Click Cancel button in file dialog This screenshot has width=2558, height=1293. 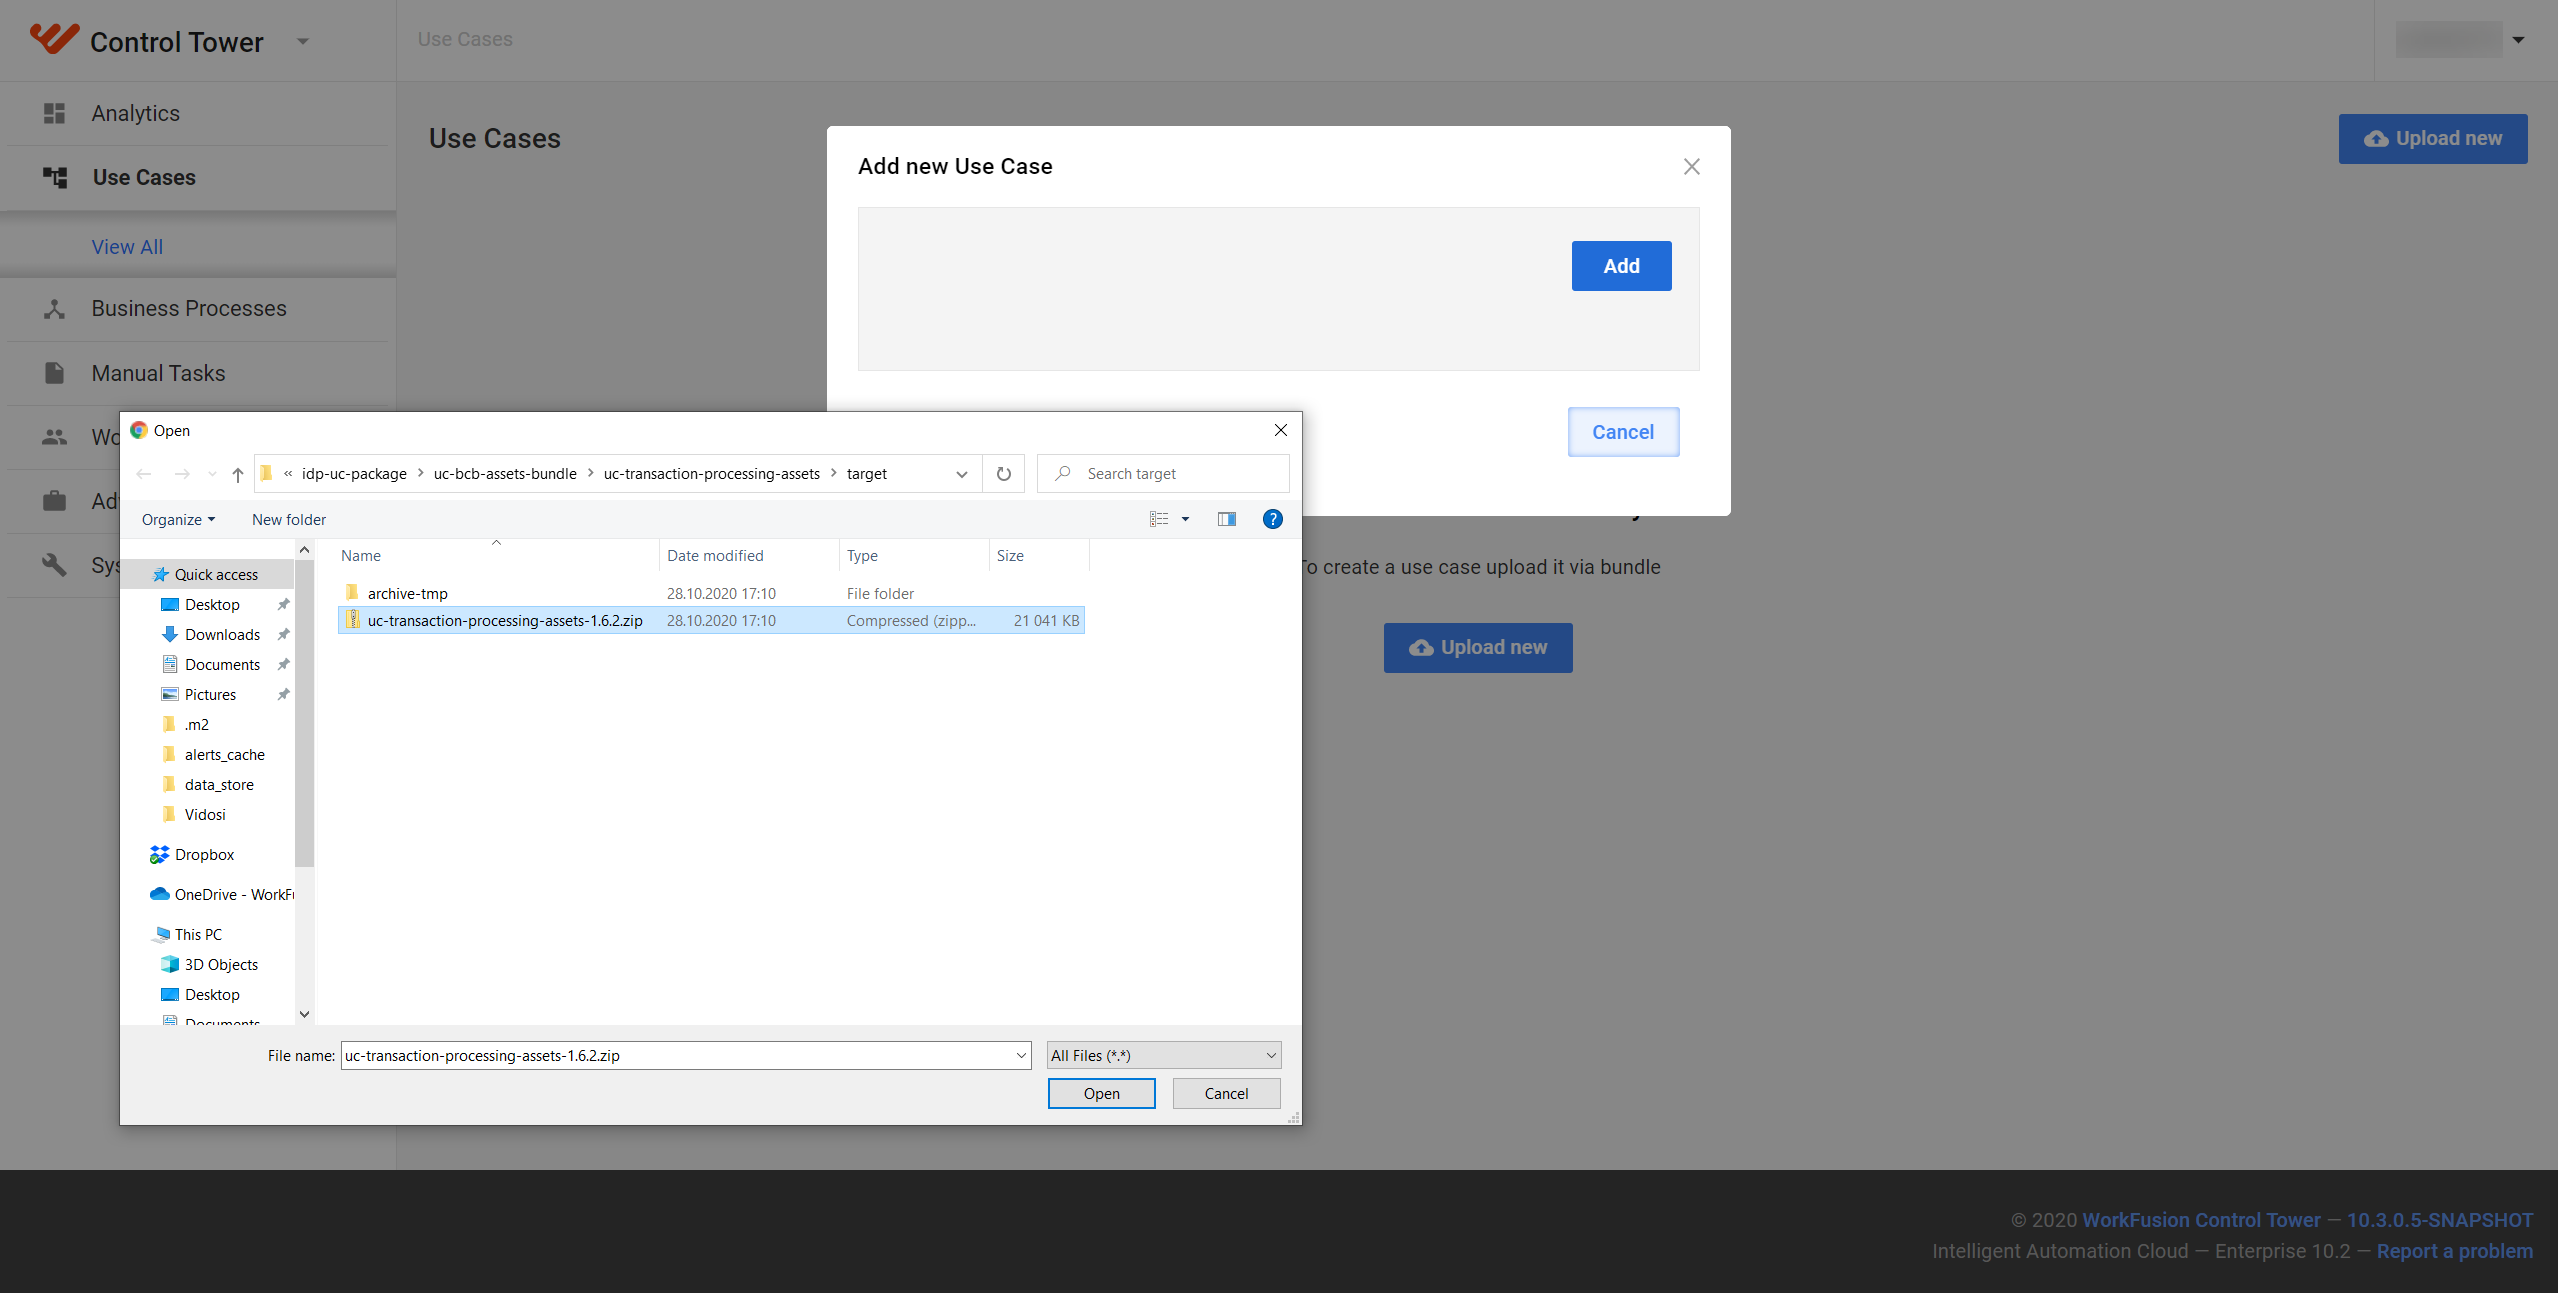pyautogui.click(x=1227, y=1094)
